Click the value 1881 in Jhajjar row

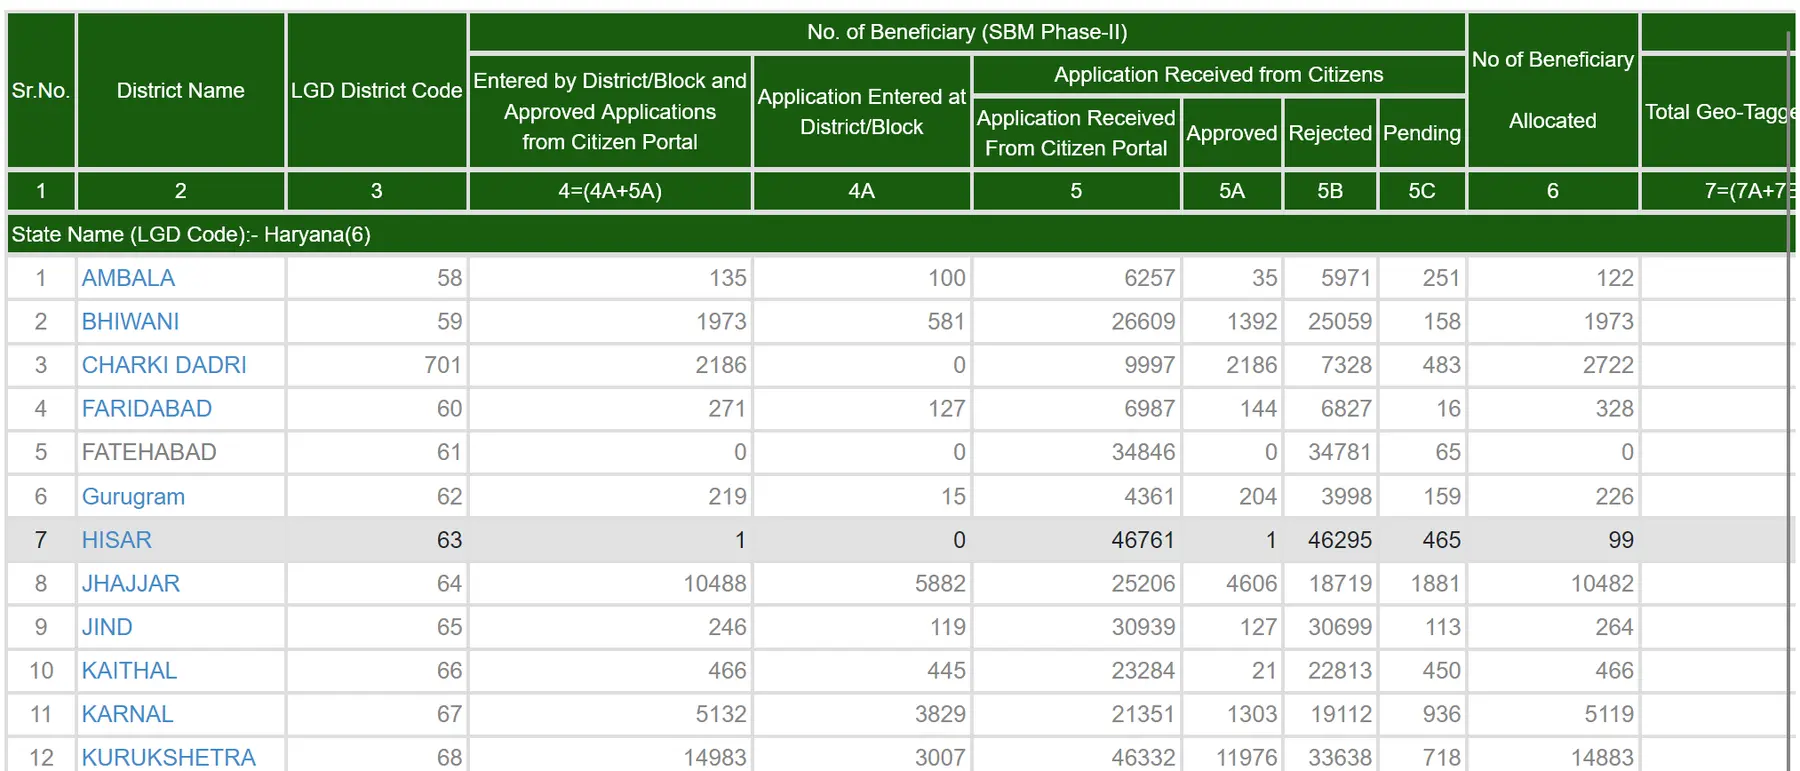(1436, 584)
